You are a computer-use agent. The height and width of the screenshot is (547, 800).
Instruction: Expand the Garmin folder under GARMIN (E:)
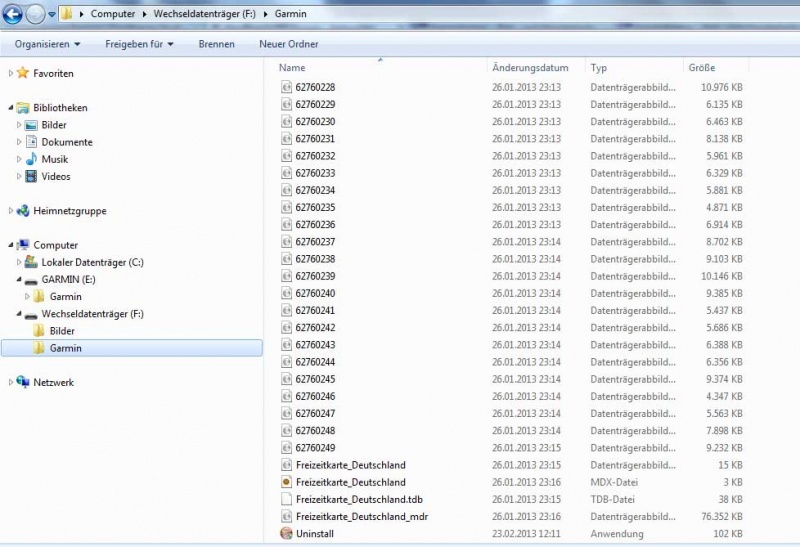[x=27, y=296]
